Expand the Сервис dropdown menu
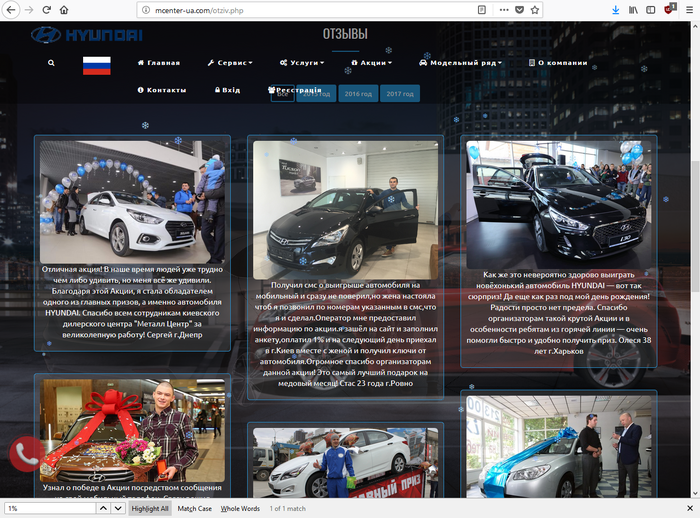 230,62
